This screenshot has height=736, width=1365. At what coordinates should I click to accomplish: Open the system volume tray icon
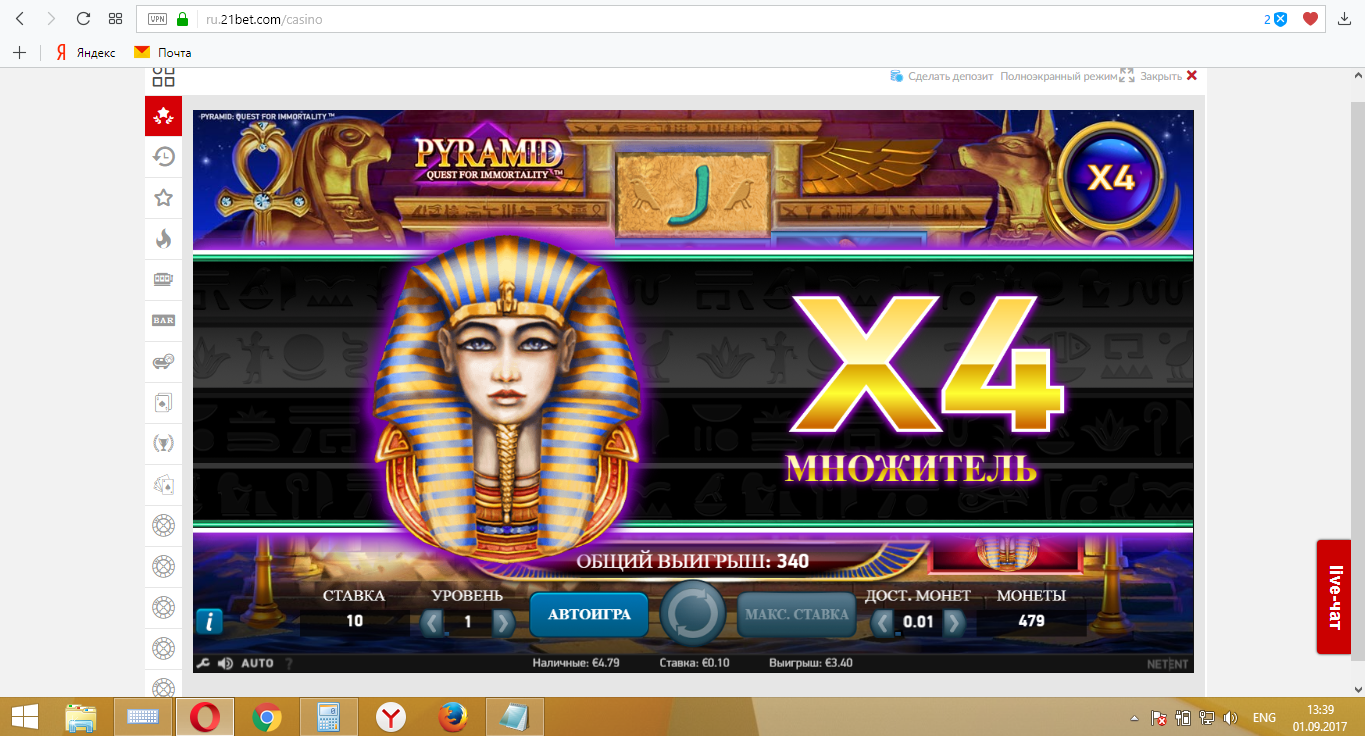[1231, 718]
